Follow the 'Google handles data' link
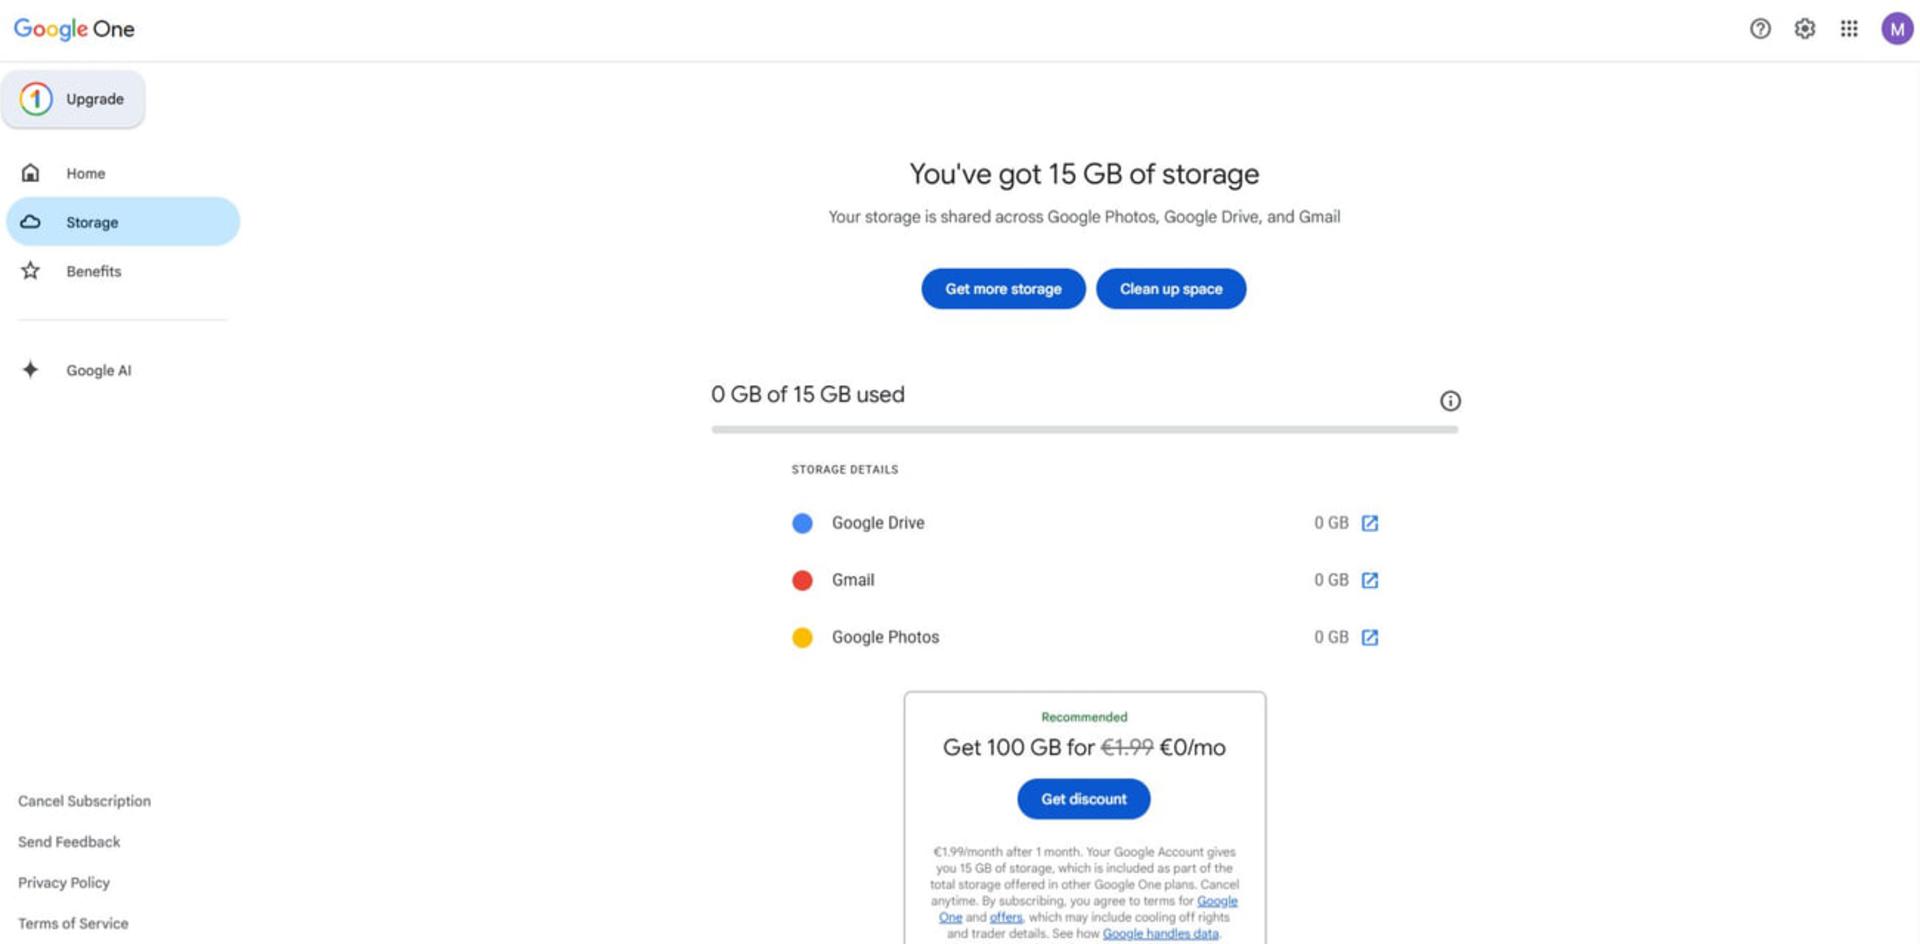 [1160, 933]
